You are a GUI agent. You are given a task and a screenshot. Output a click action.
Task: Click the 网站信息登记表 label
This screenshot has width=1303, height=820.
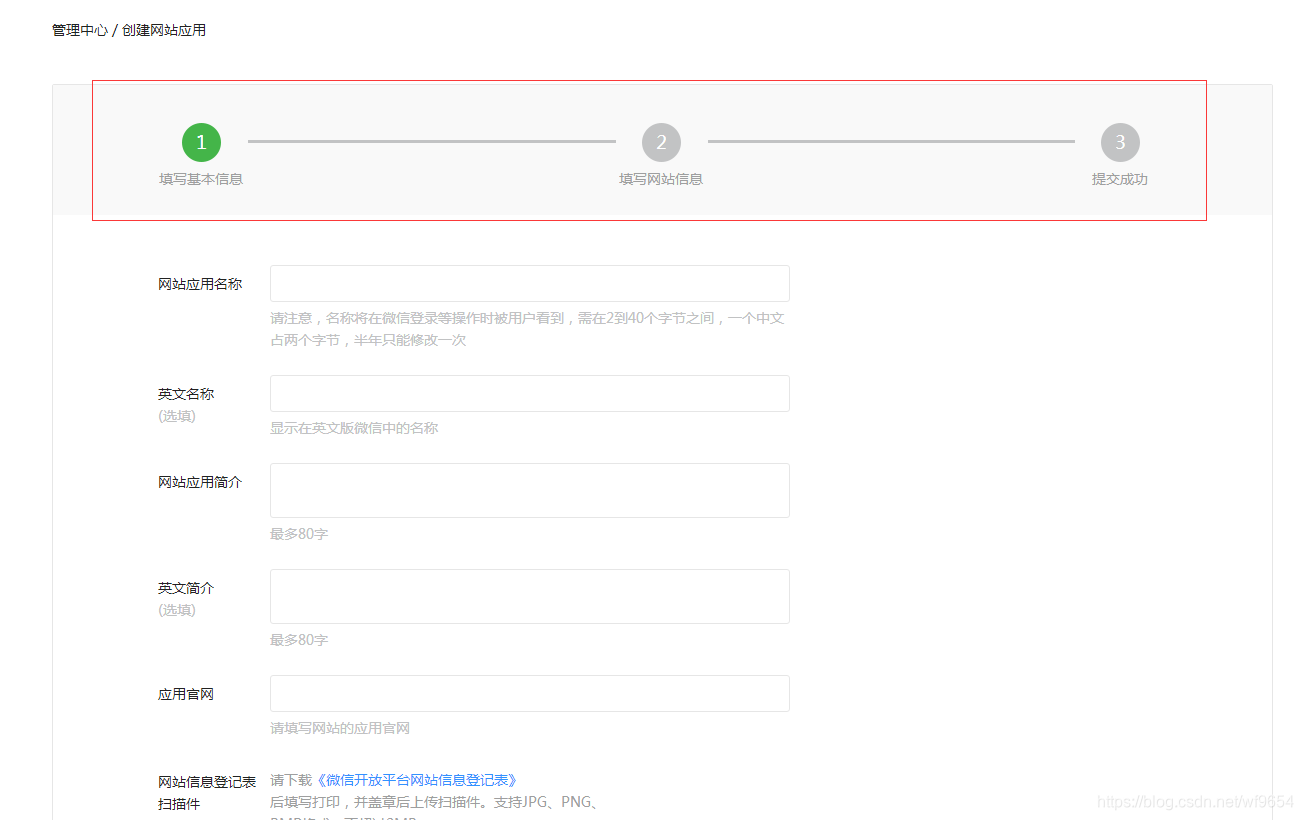[x=207, y=782]
